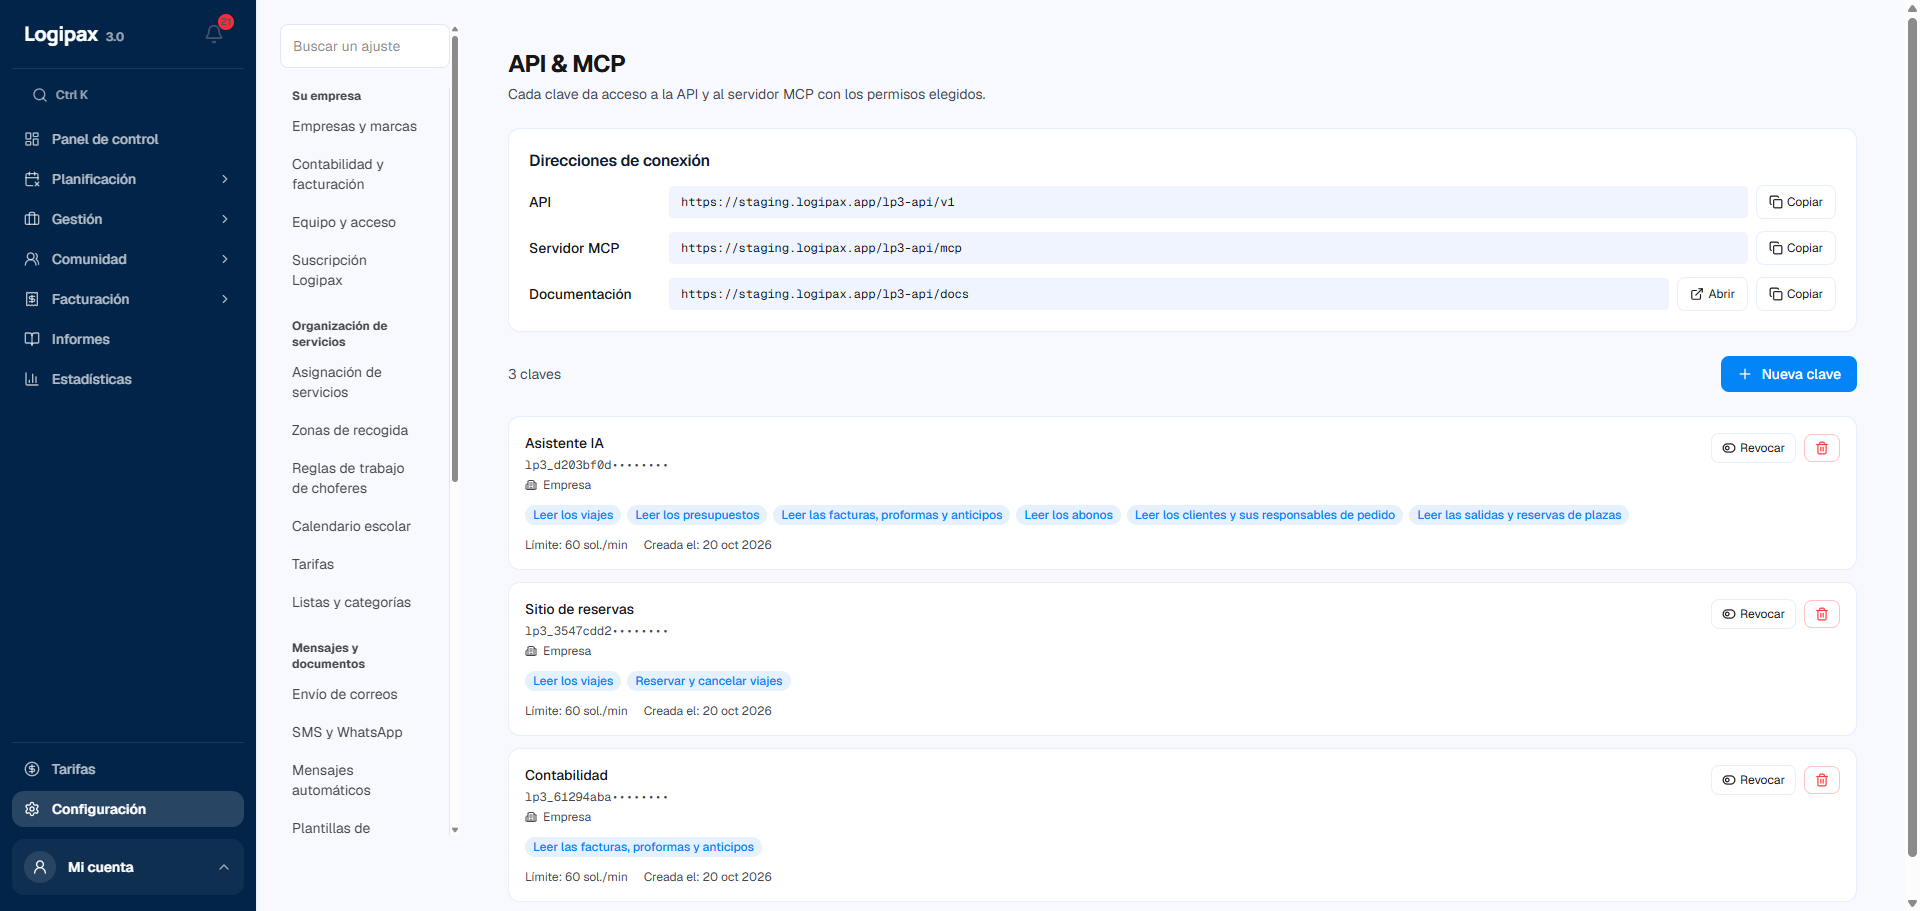Click the docs URL text

tap(1168, 294)
